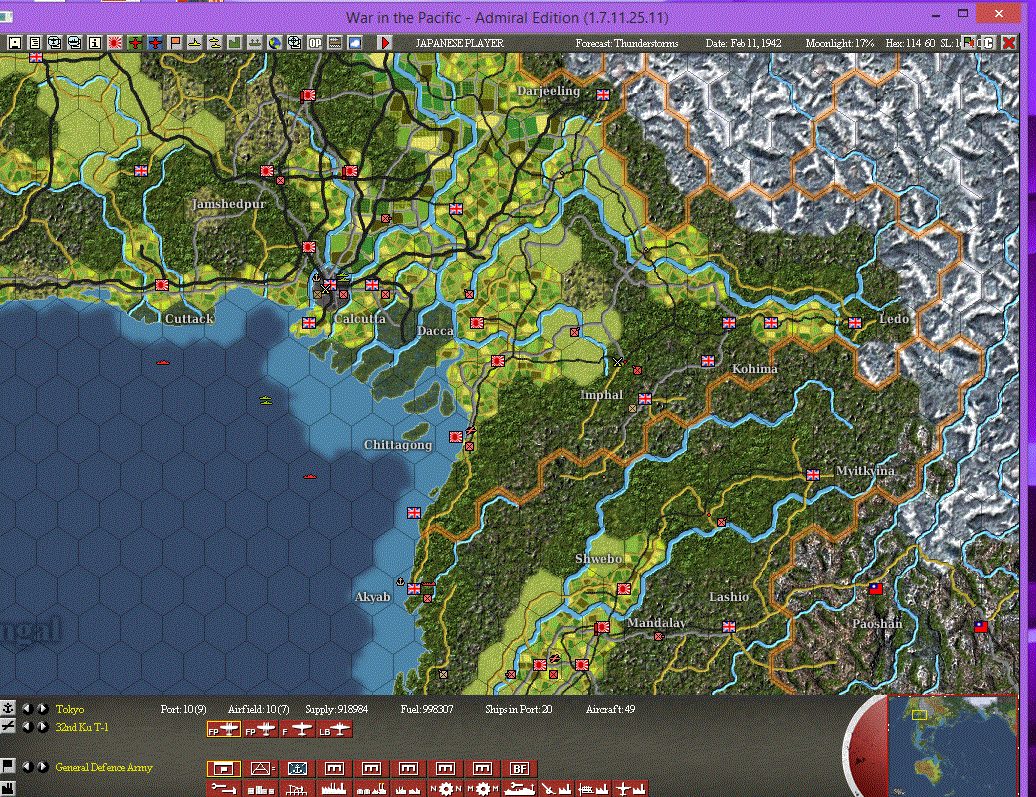Select the red plane on blue background icon

click(x=155, y=43)
